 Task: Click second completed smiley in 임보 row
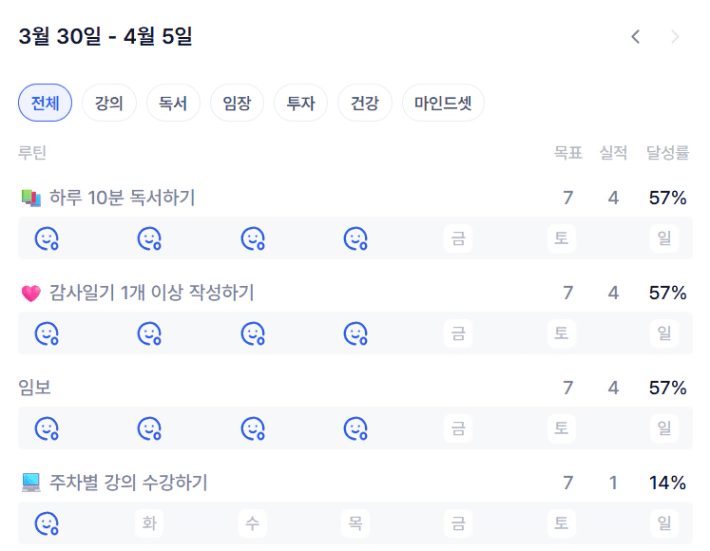click(150, 428)
